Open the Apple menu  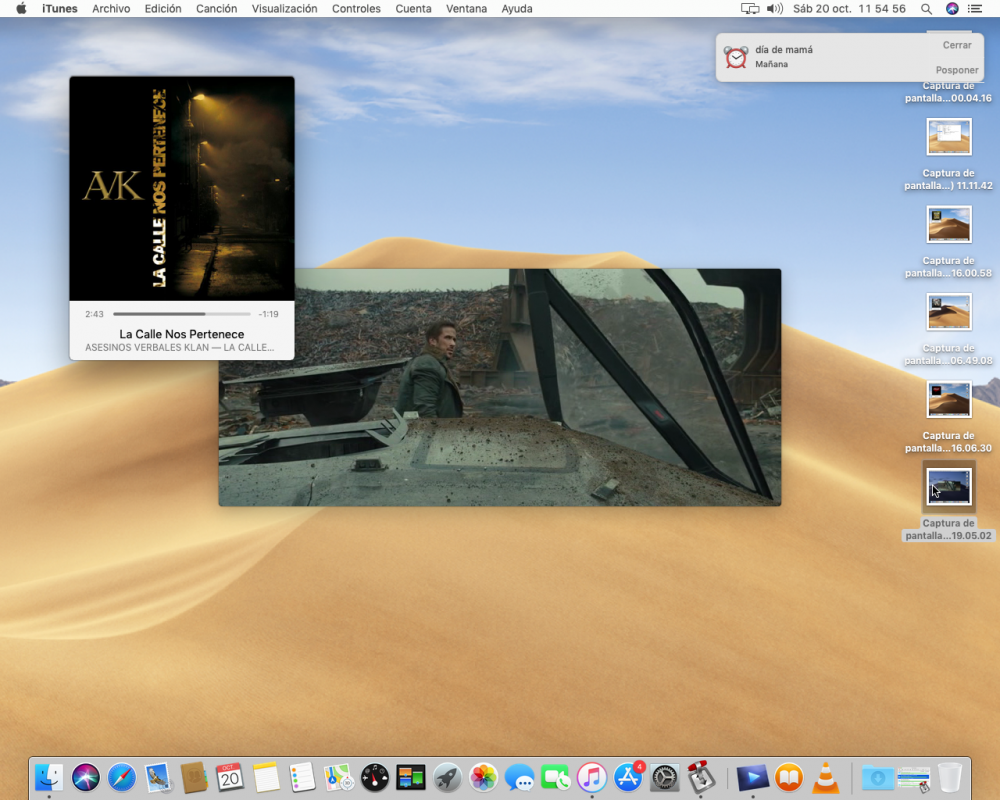click(x=21, y=8)
